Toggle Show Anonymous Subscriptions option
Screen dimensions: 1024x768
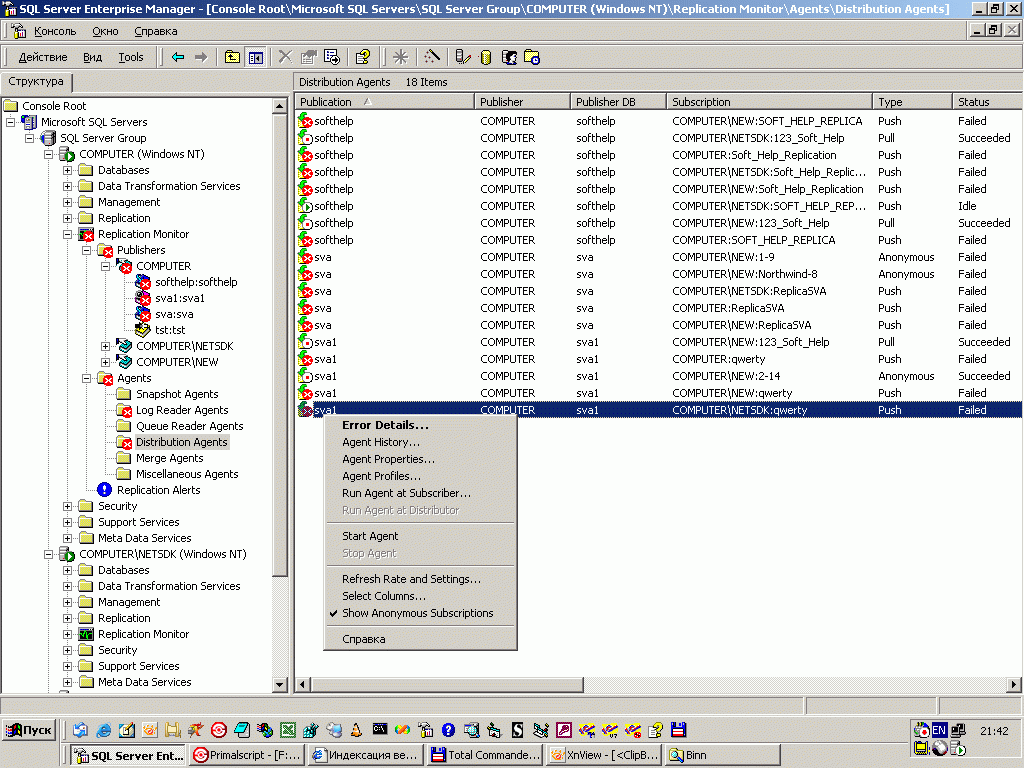tap(418, 613)
